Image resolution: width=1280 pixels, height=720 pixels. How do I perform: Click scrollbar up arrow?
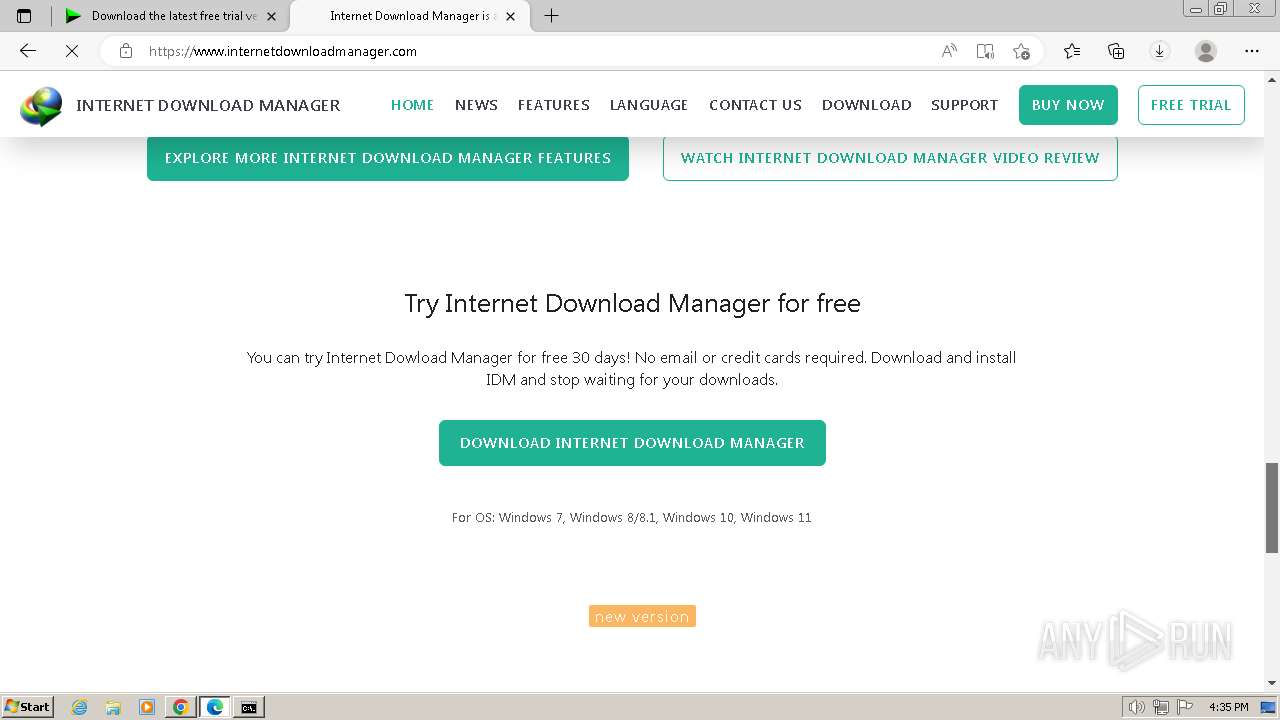pyautogui.click(x=1272, y=78)
